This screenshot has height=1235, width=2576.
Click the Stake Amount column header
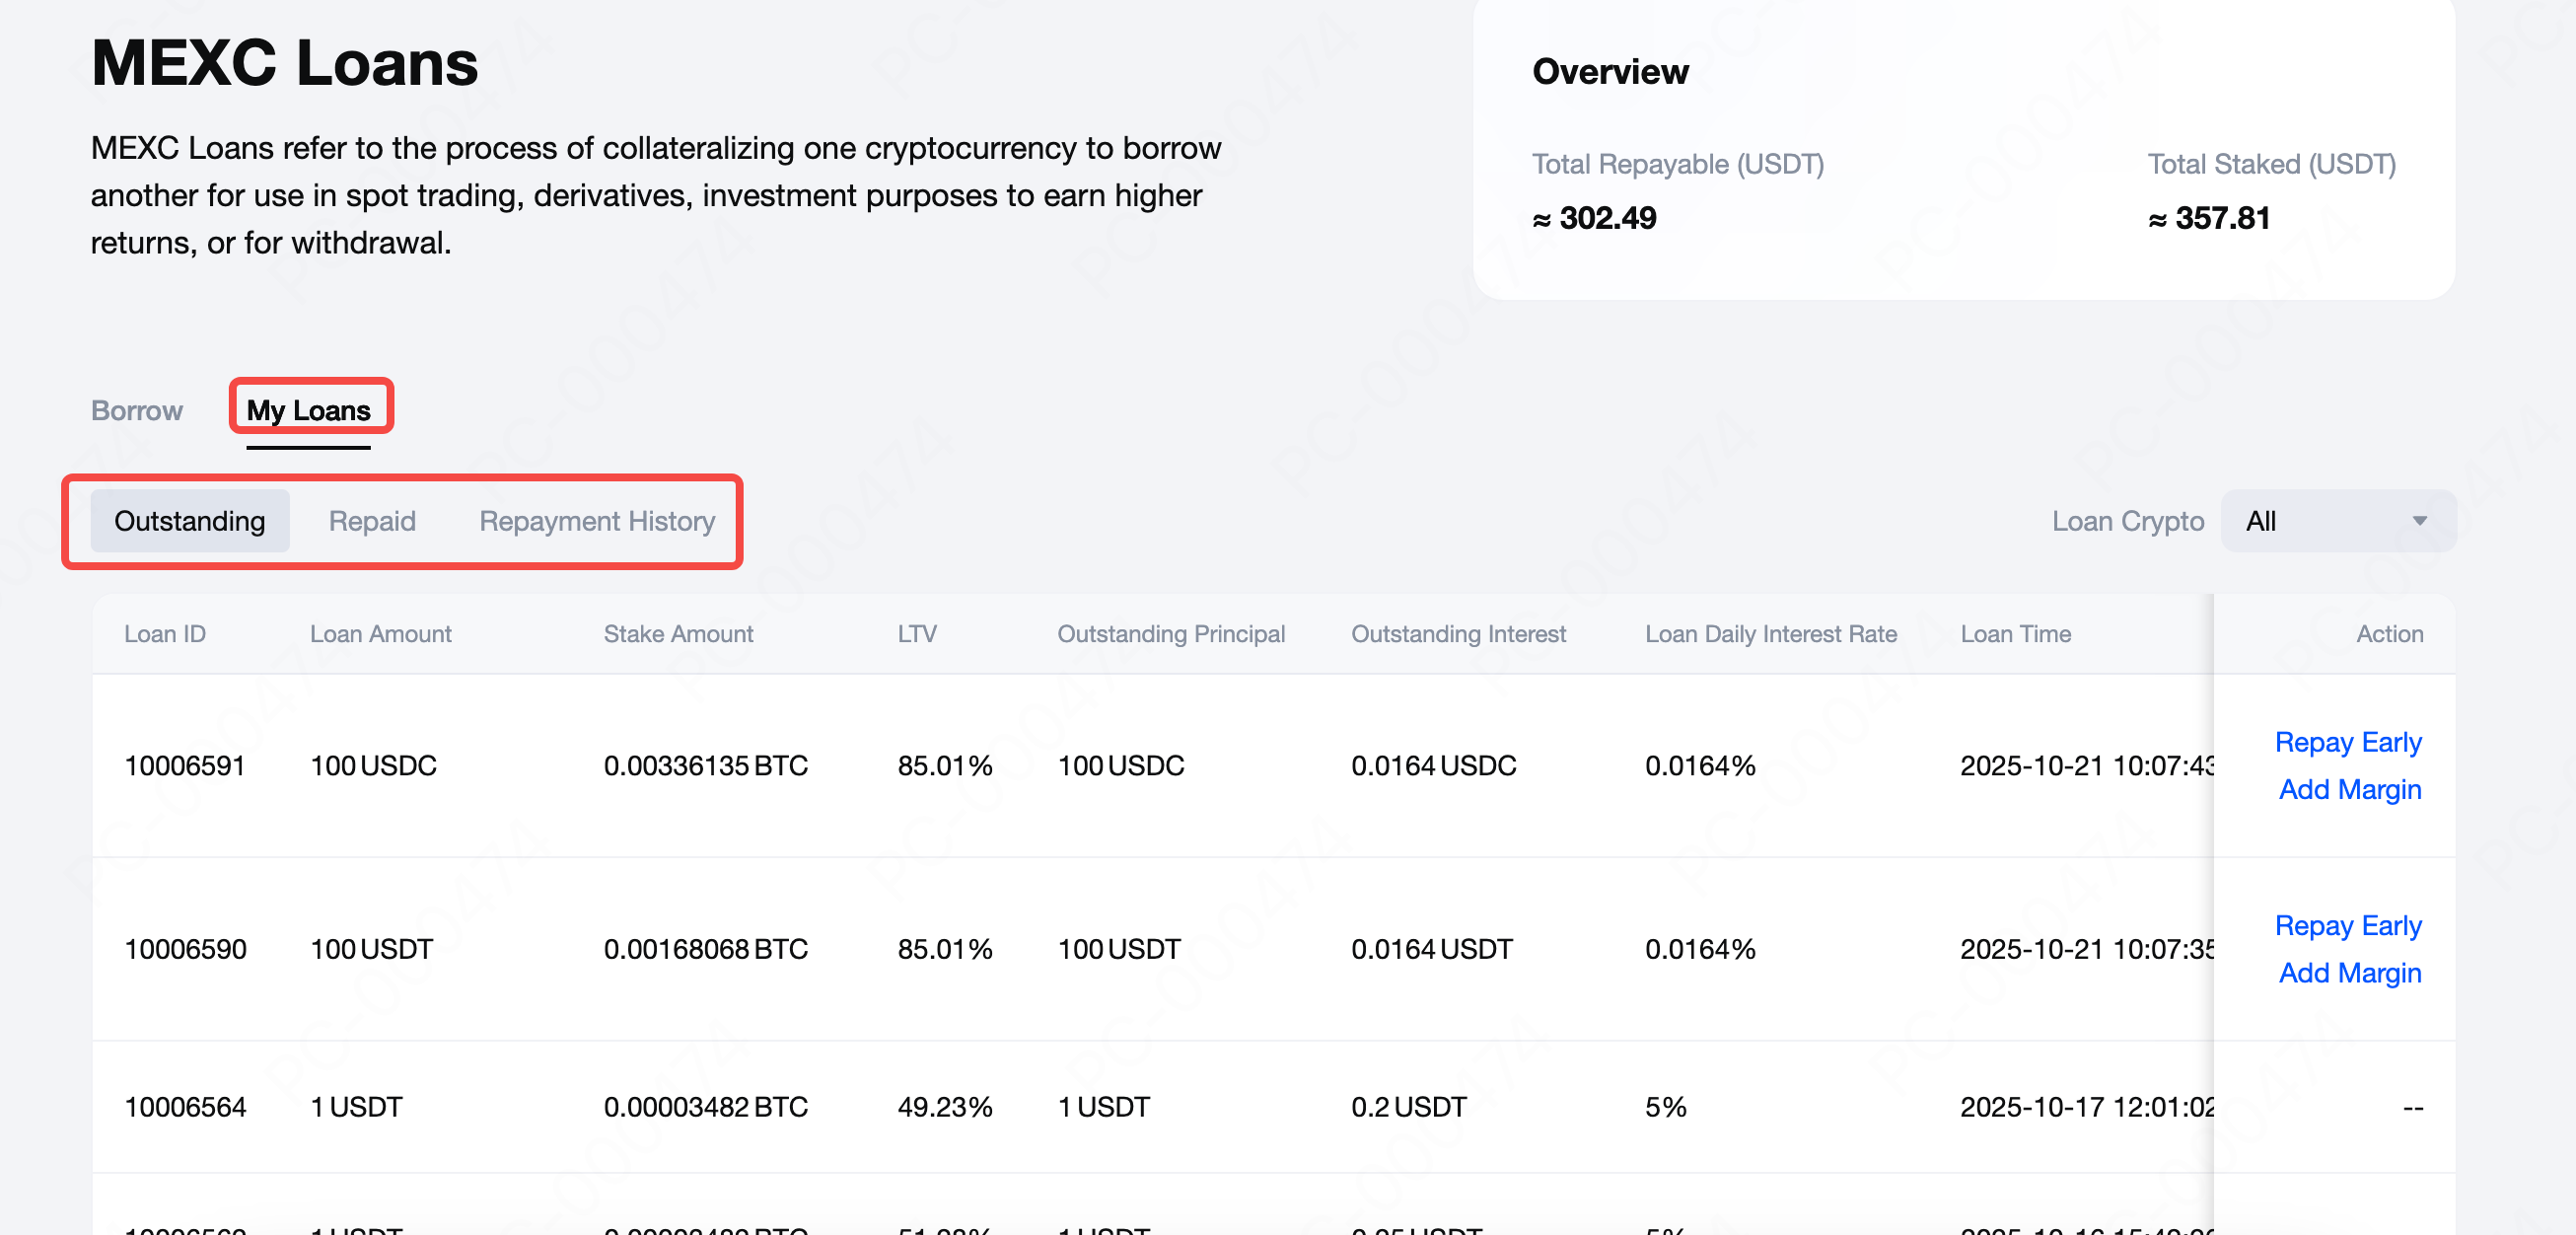(x=678, y=634)
